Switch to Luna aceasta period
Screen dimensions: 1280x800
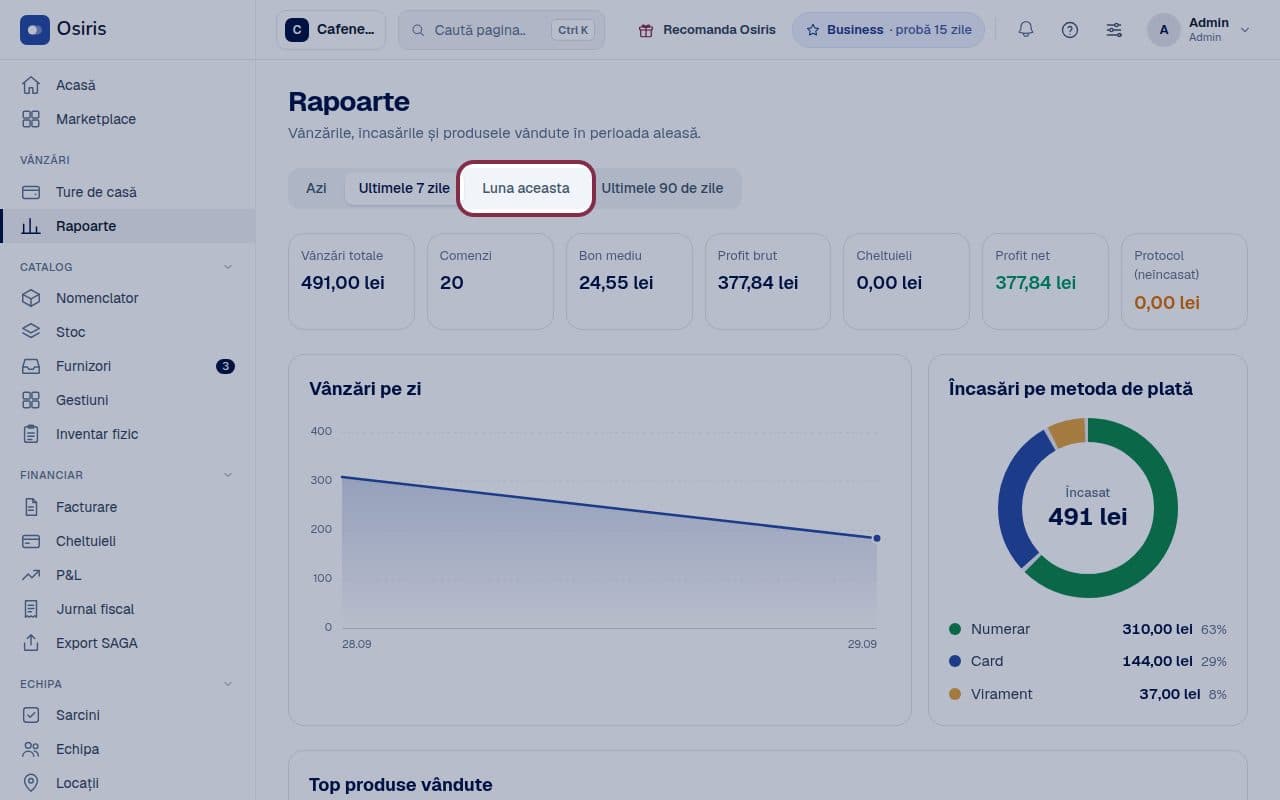tap(526, 188)
